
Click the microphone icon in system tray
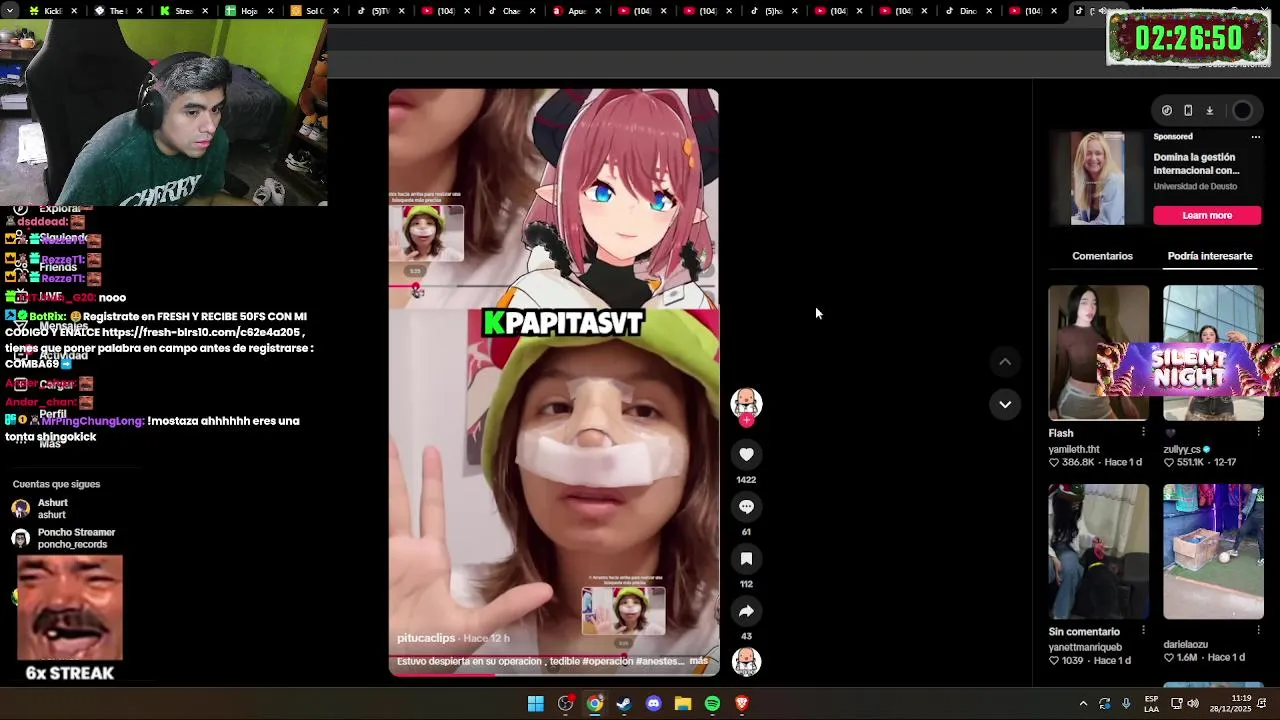1126,704
